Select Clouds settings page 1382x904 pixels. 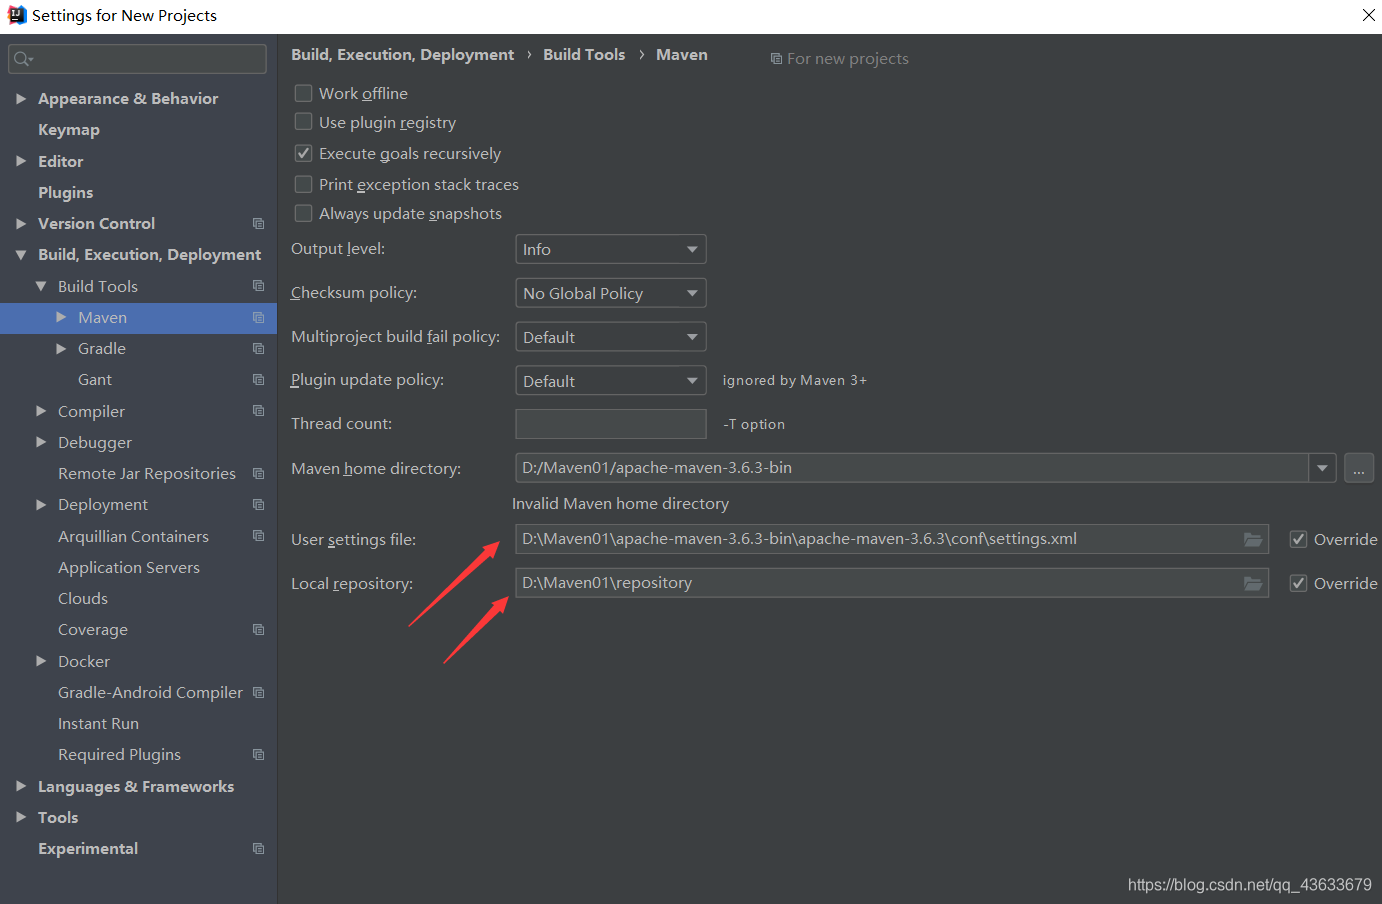click(x=83, y=598)
